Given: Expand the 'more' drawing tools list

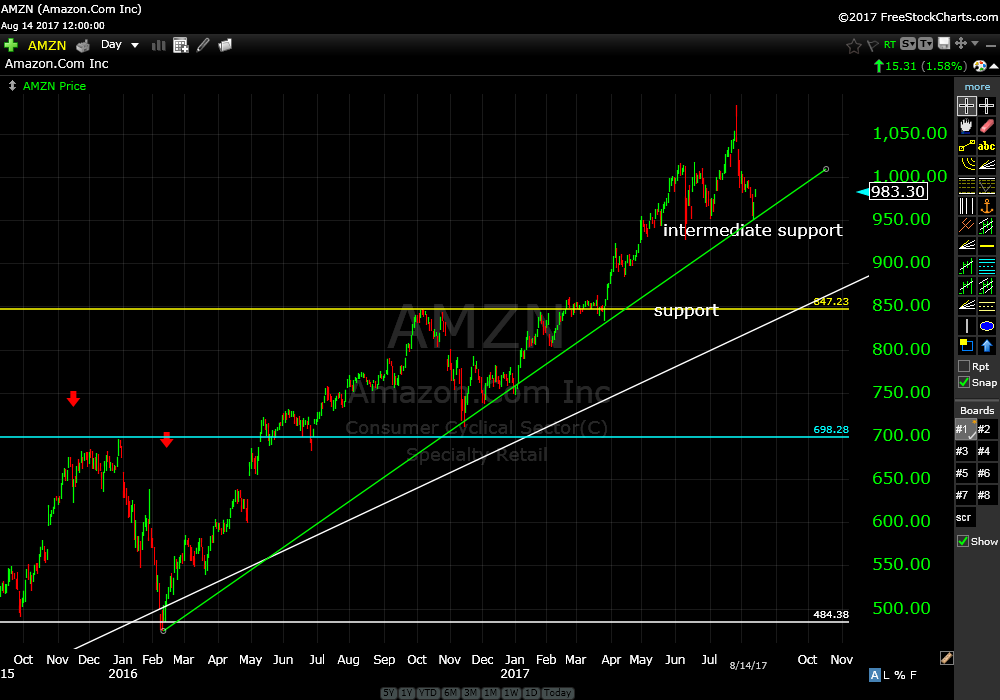Looking at the screenshot, I should click(977, 87).
